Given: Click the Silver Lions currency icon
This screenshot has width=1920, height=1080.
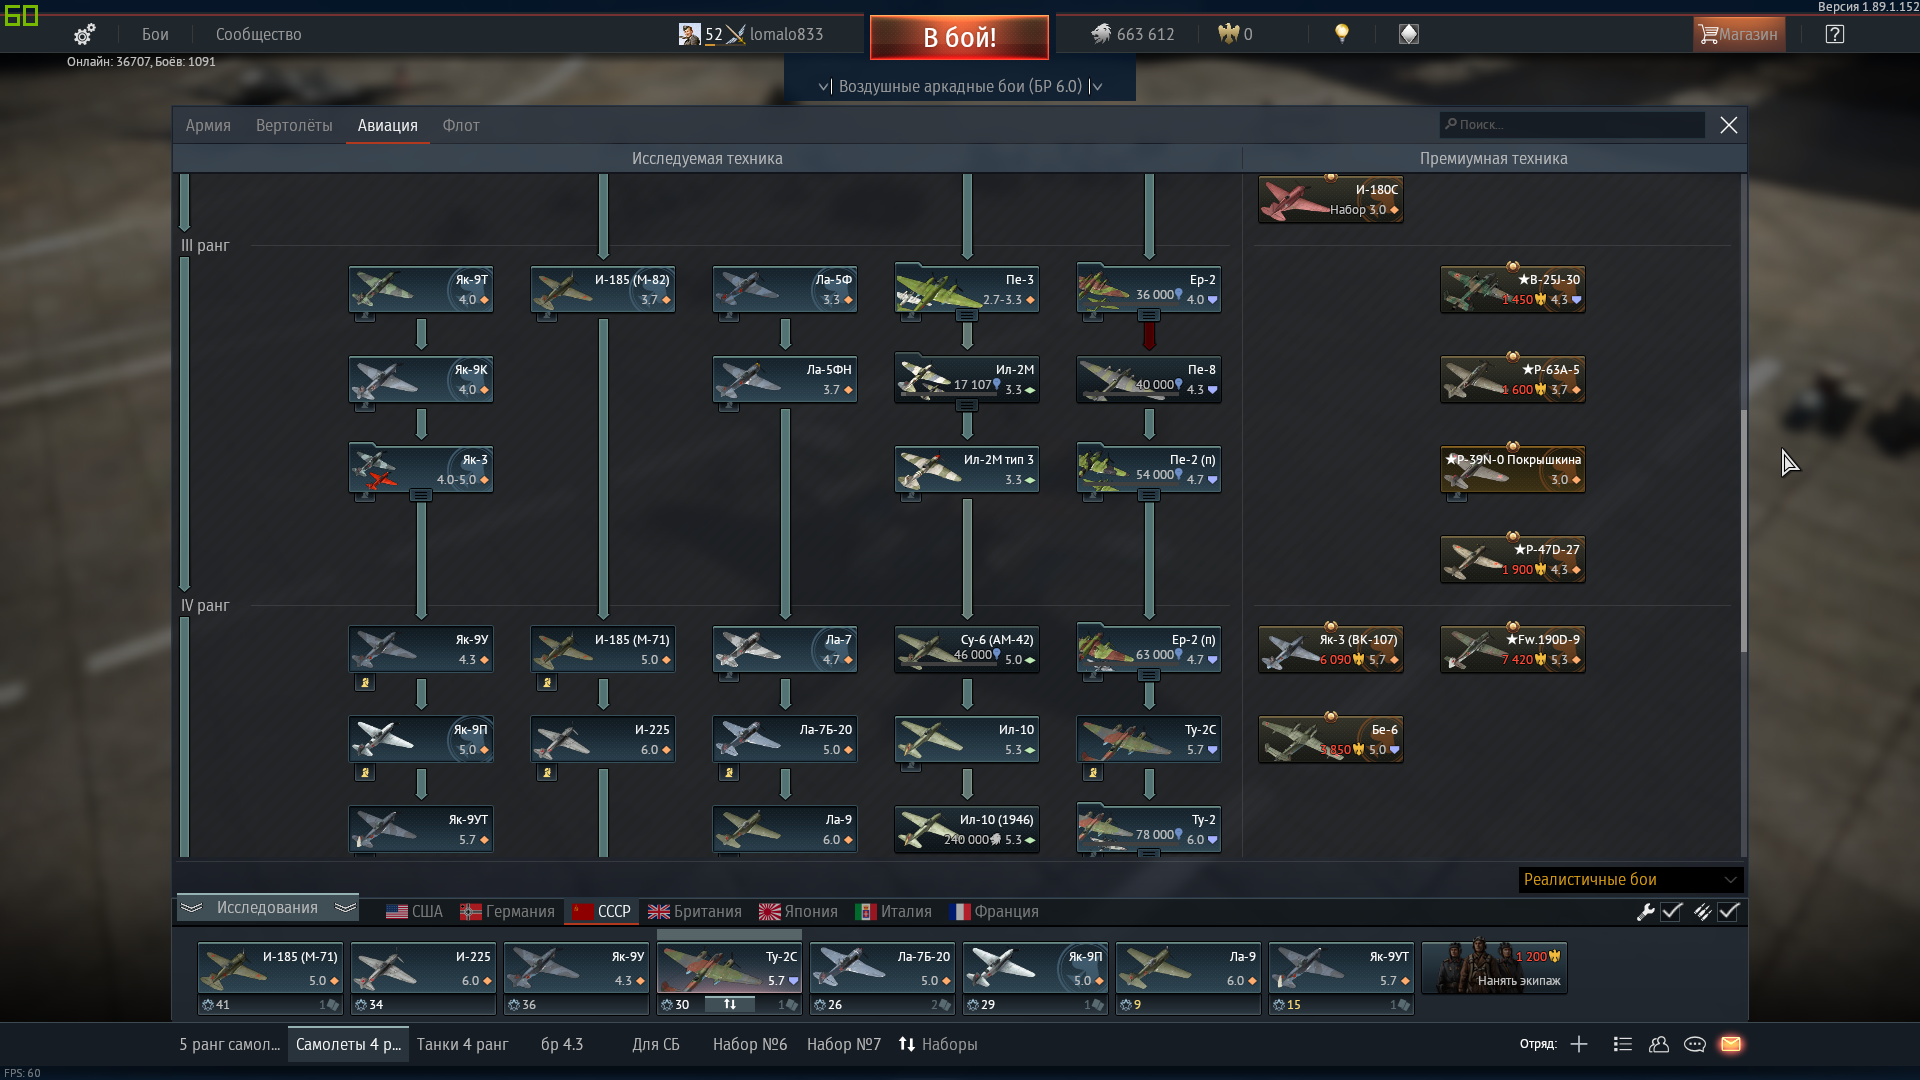Looking at the screenshot, I should click(1101, 34).
